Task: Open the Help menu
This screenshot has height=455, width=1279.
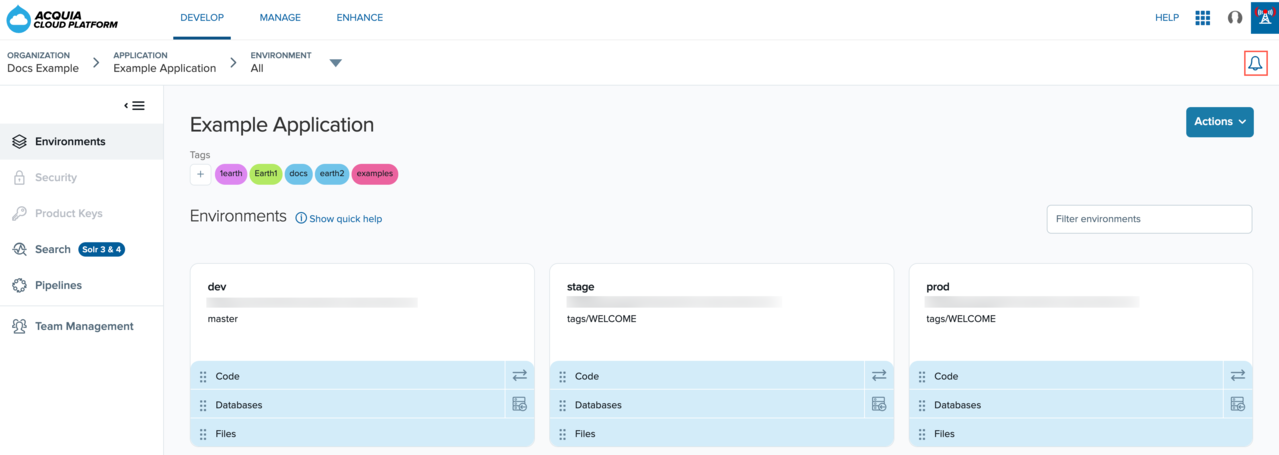Action: 1167,18
